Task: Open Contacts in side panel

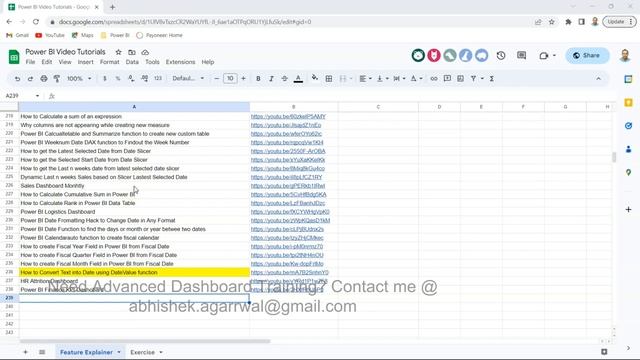Action: click(x=629, y=149)
